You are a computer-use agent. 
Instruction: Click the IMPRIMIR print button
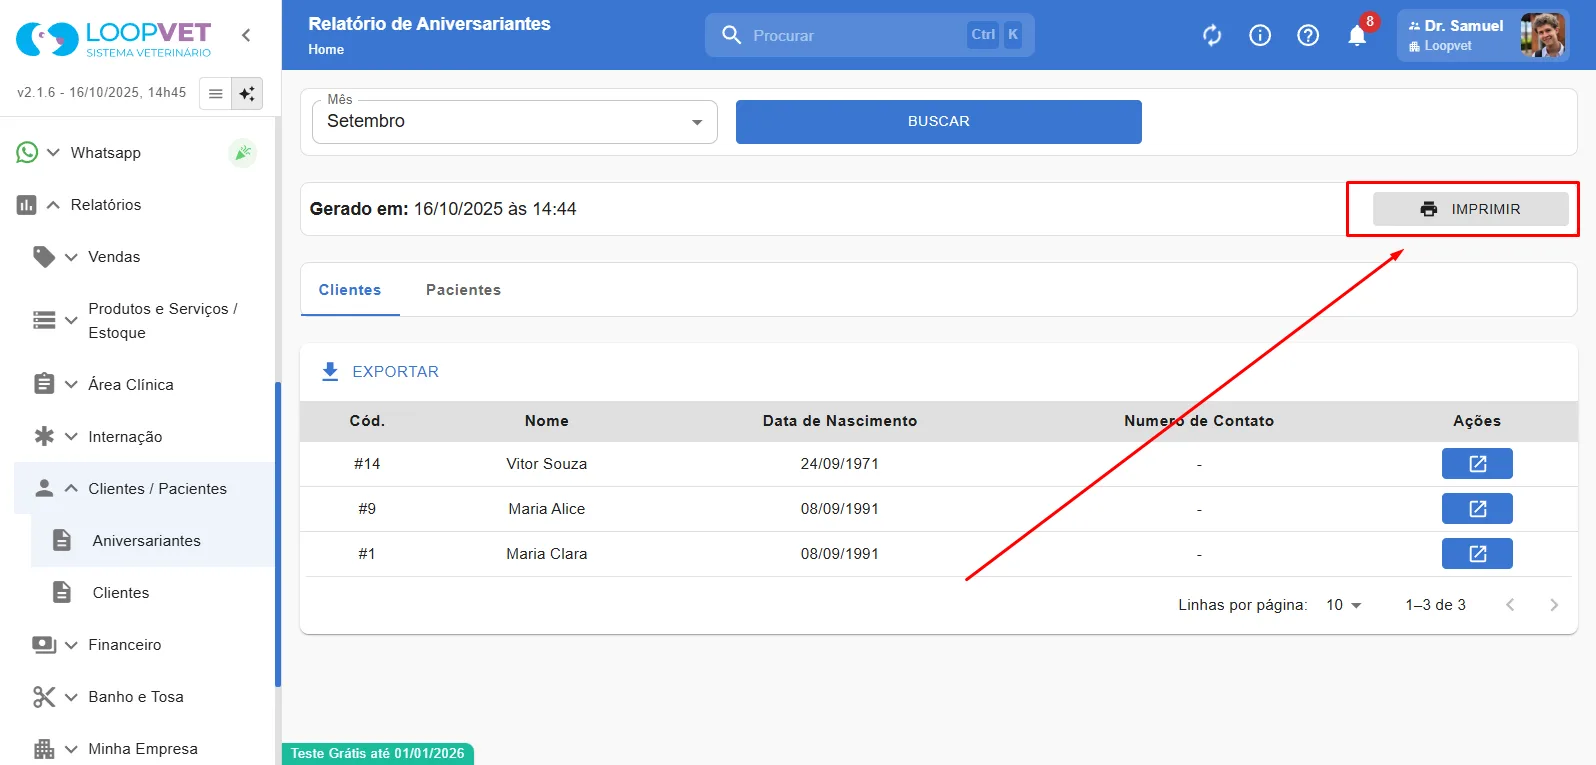click(1470, 209)
